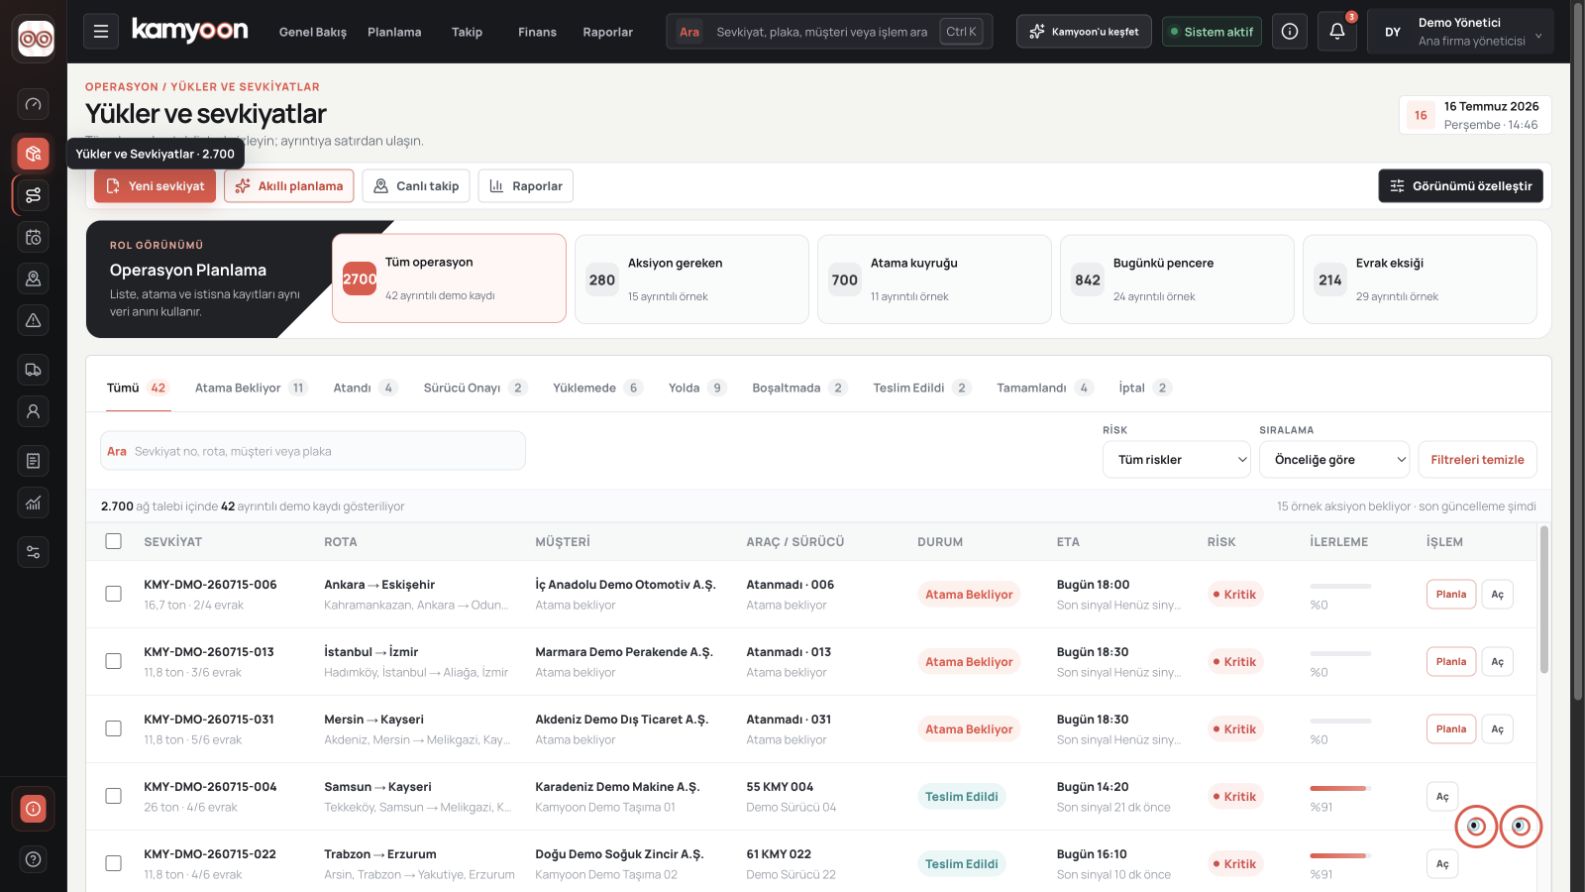1585x892 pixels.
Task: Click the 842 badge on Bugünkü pencere
Action: 1087,280
